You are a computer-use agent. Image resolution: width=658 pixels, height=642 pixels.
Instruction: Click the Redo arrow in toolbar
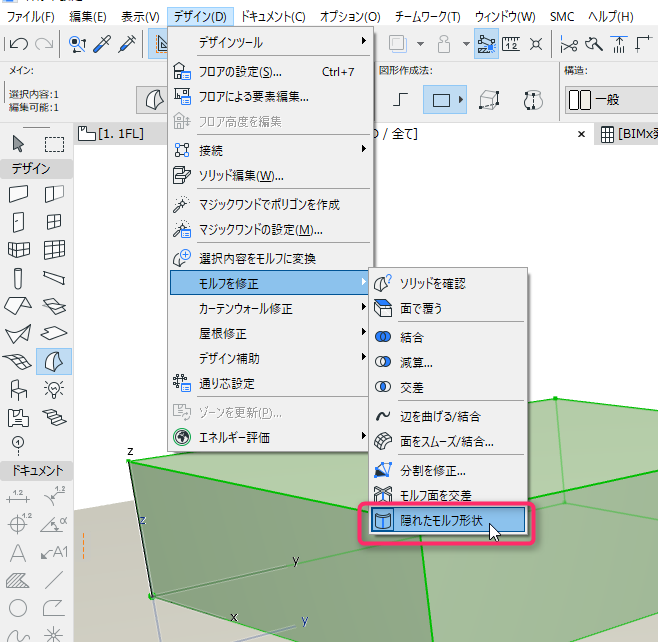[x=44, y=44]
